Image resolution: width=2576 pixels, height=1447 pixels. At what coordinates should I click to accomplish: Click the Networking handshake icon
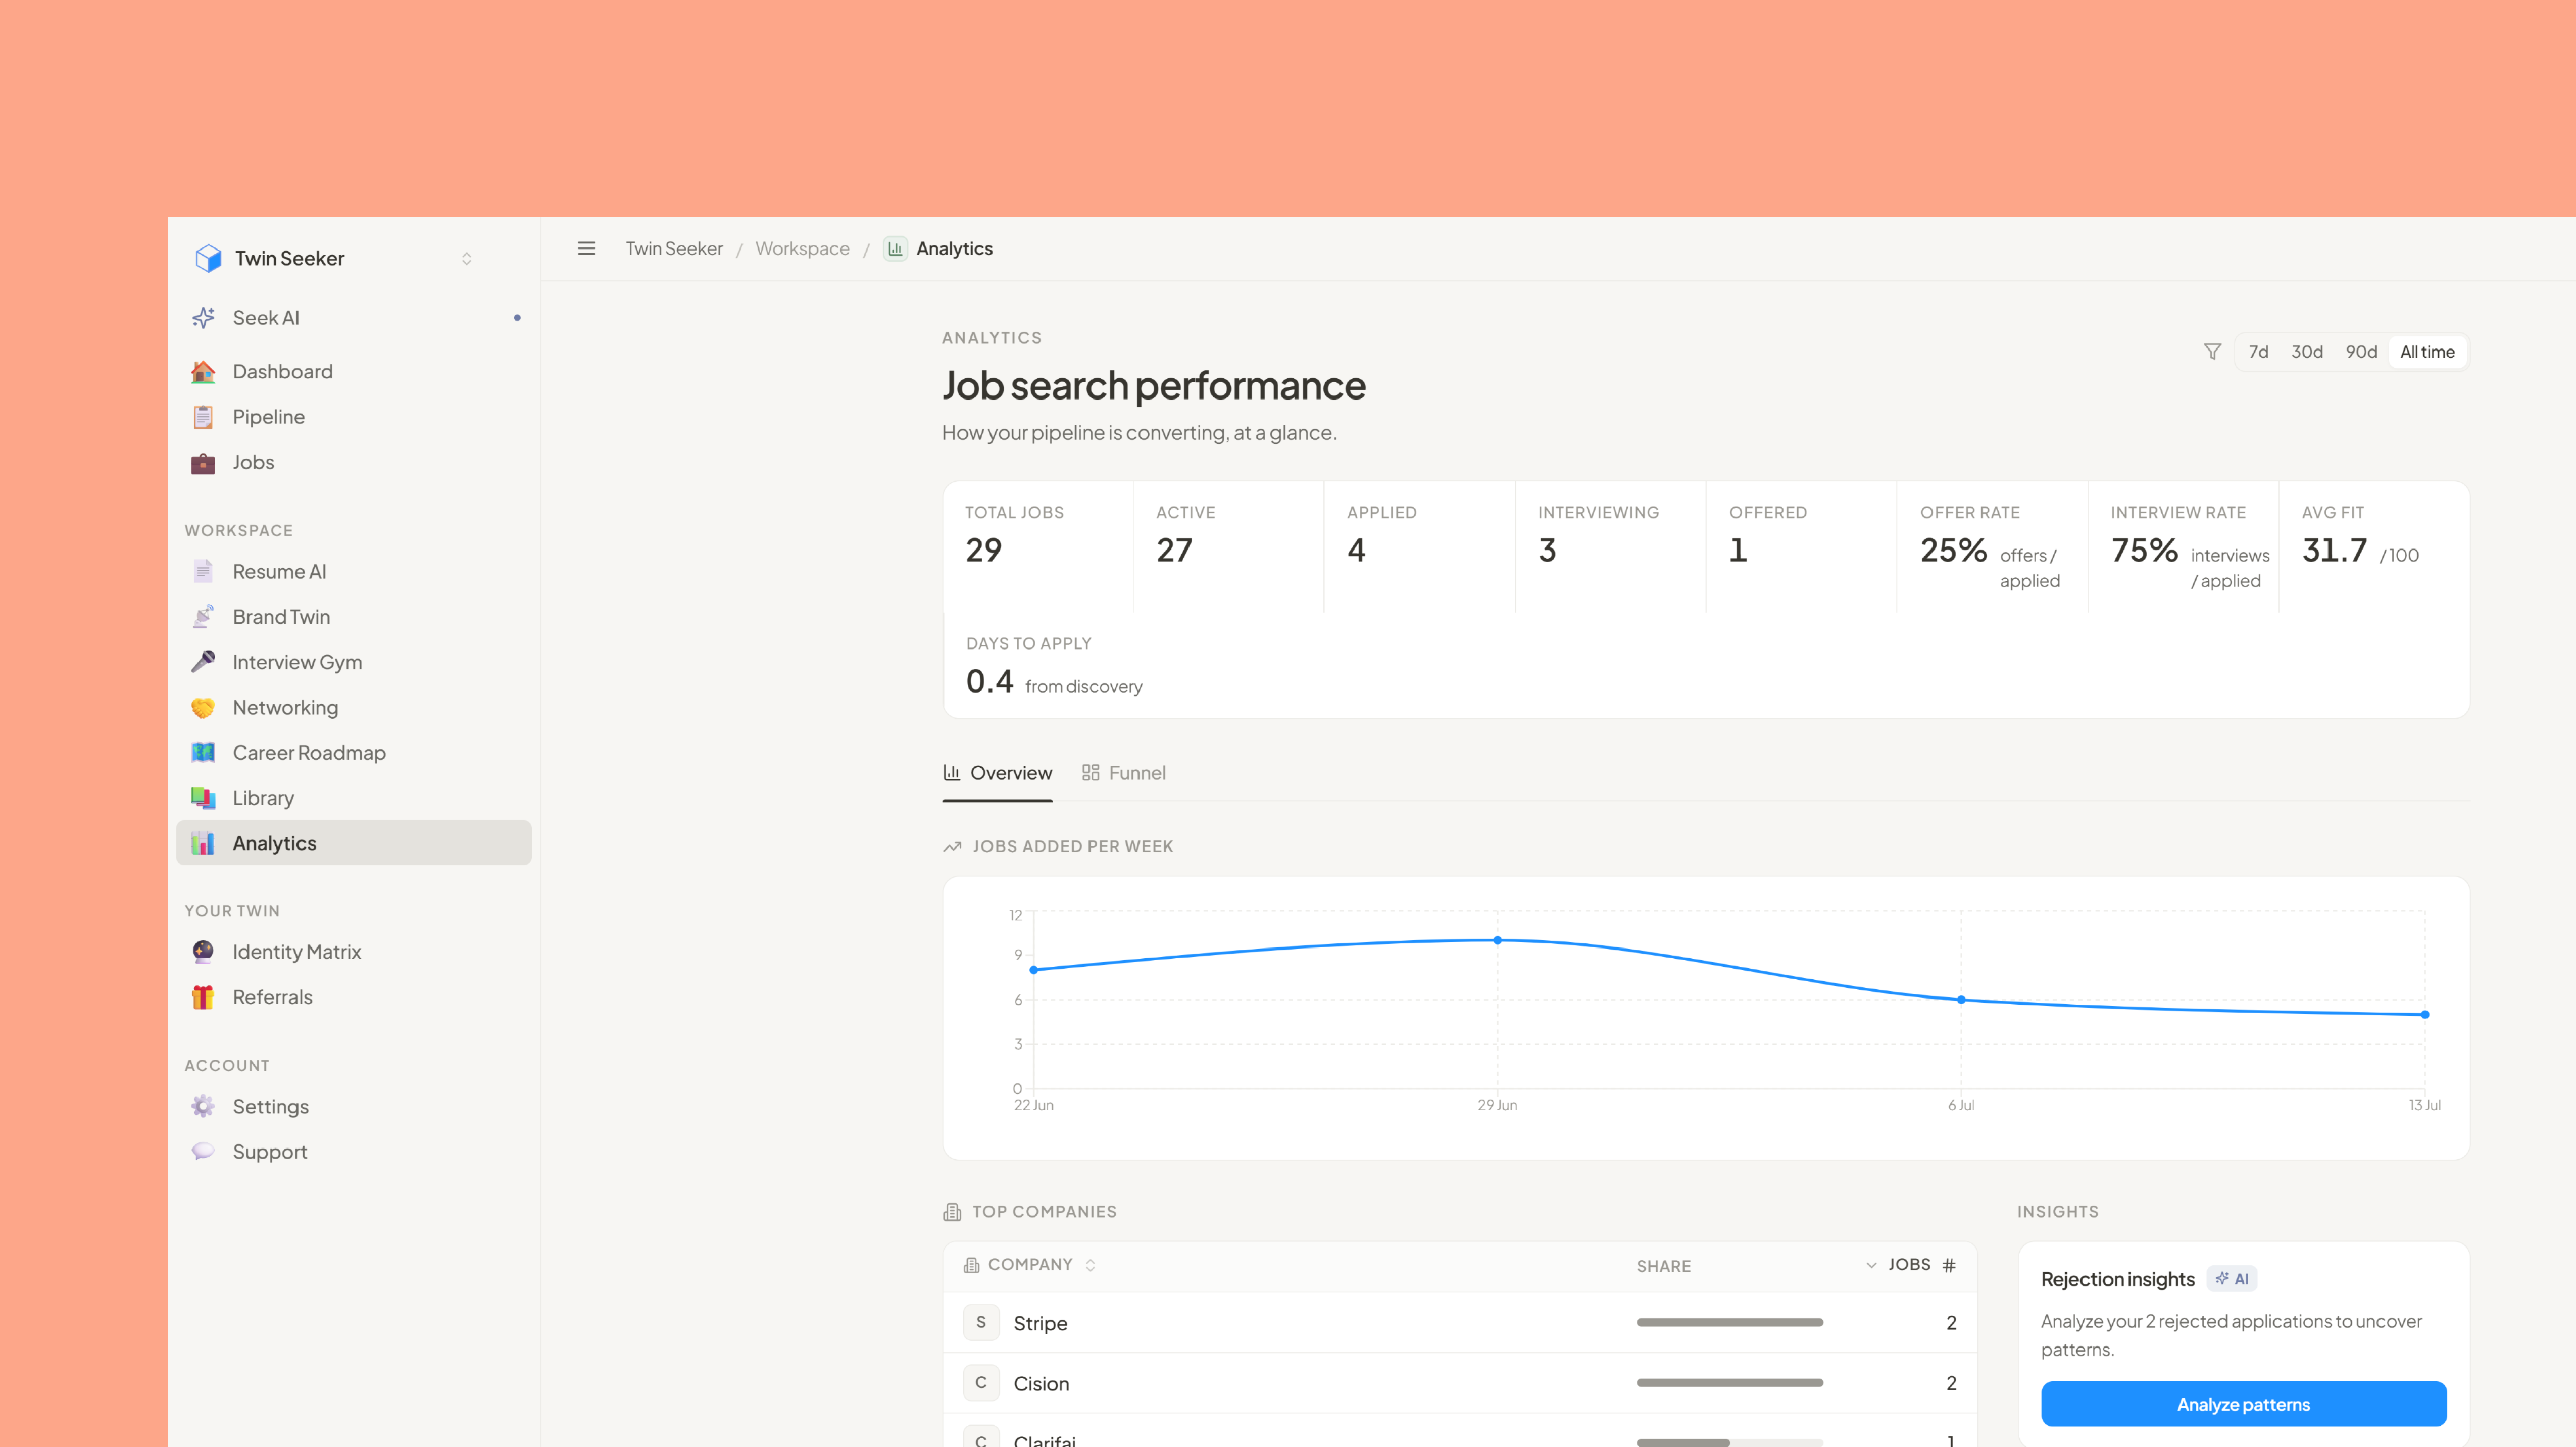(x=203, y=708)
